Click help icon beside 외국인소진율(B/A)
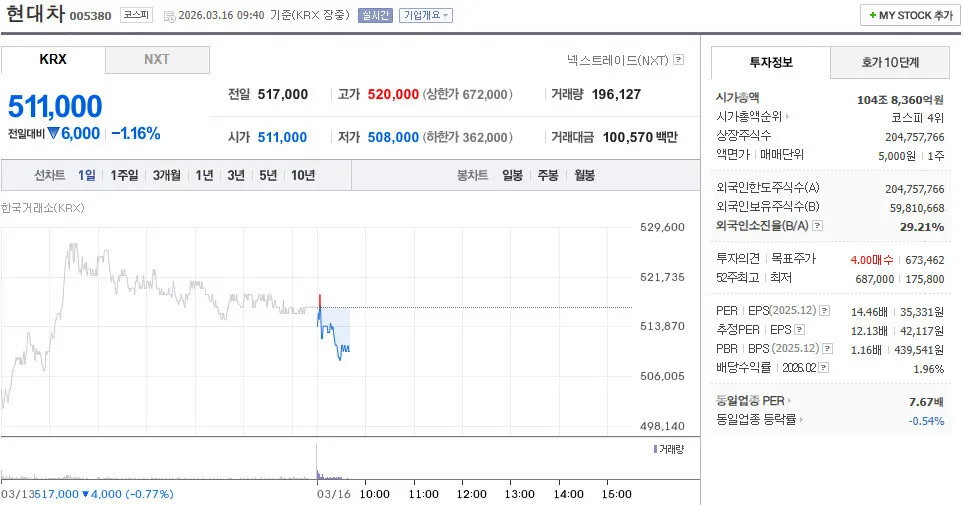The image size is (965, 505). (817, 226)
